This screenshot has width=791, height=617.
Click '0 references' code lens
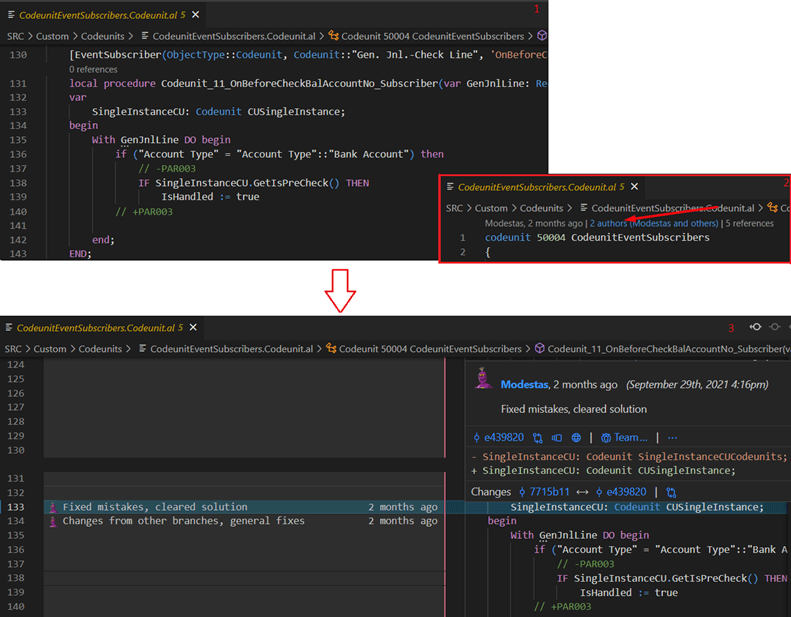coord(93,69)
